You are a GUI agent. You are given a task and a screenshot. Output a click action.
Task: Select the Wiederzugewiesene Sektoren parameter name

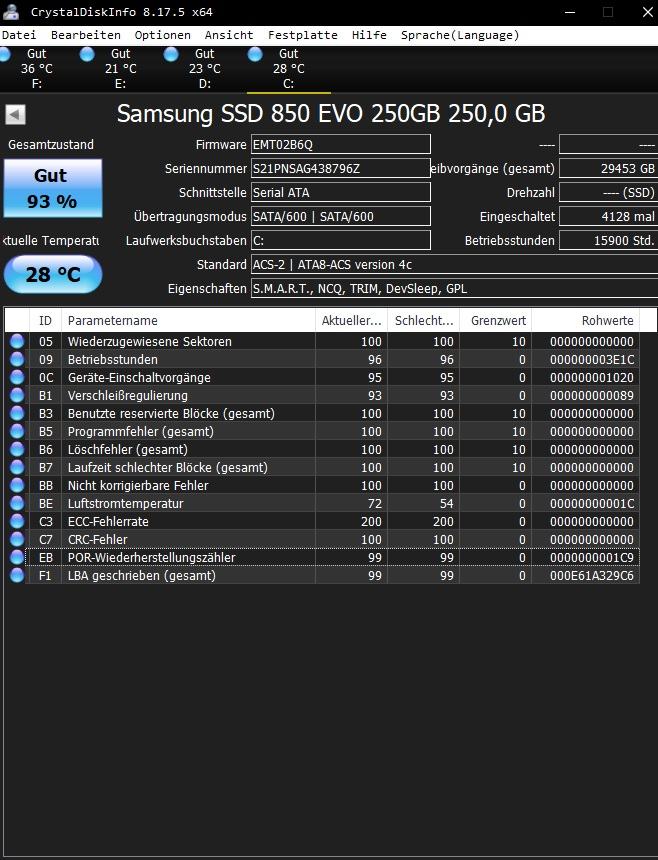click(150, 341)
